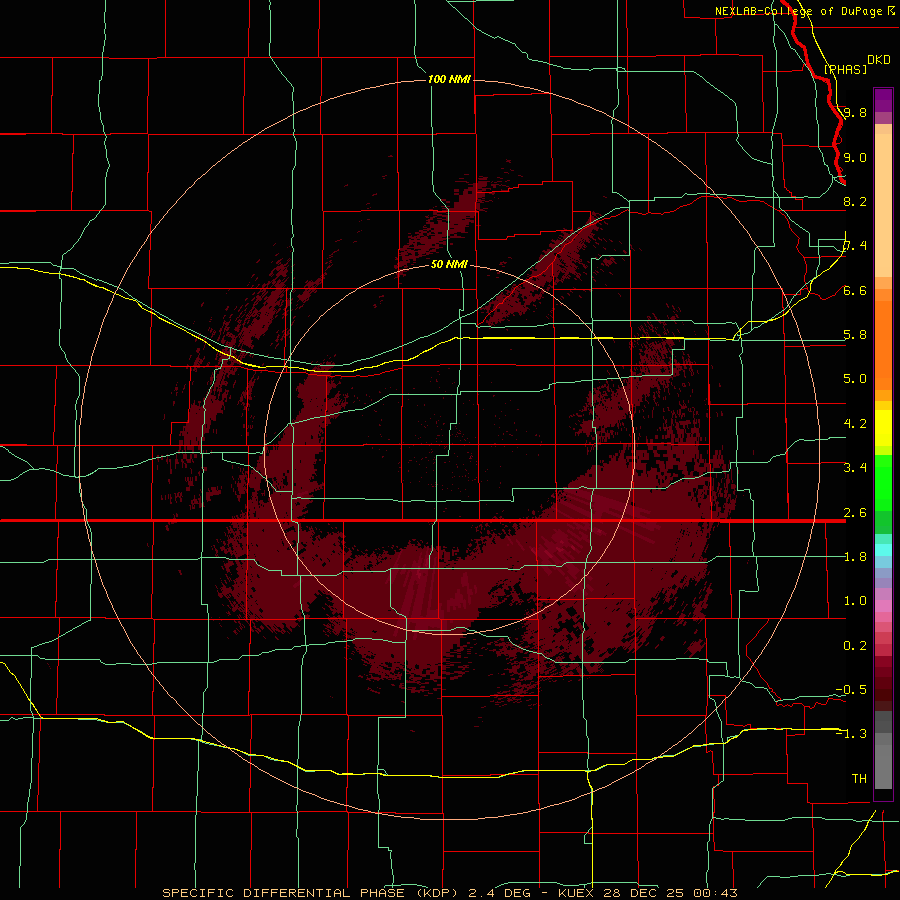Select the DKD label above the color scale
Viewport: 900px width, 900px height.
tap(879, 60)
